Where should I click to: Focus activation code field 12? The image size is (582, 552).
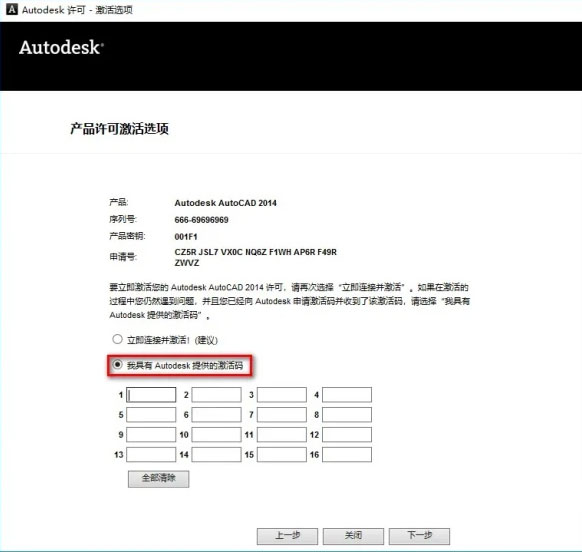coord(347,435)
